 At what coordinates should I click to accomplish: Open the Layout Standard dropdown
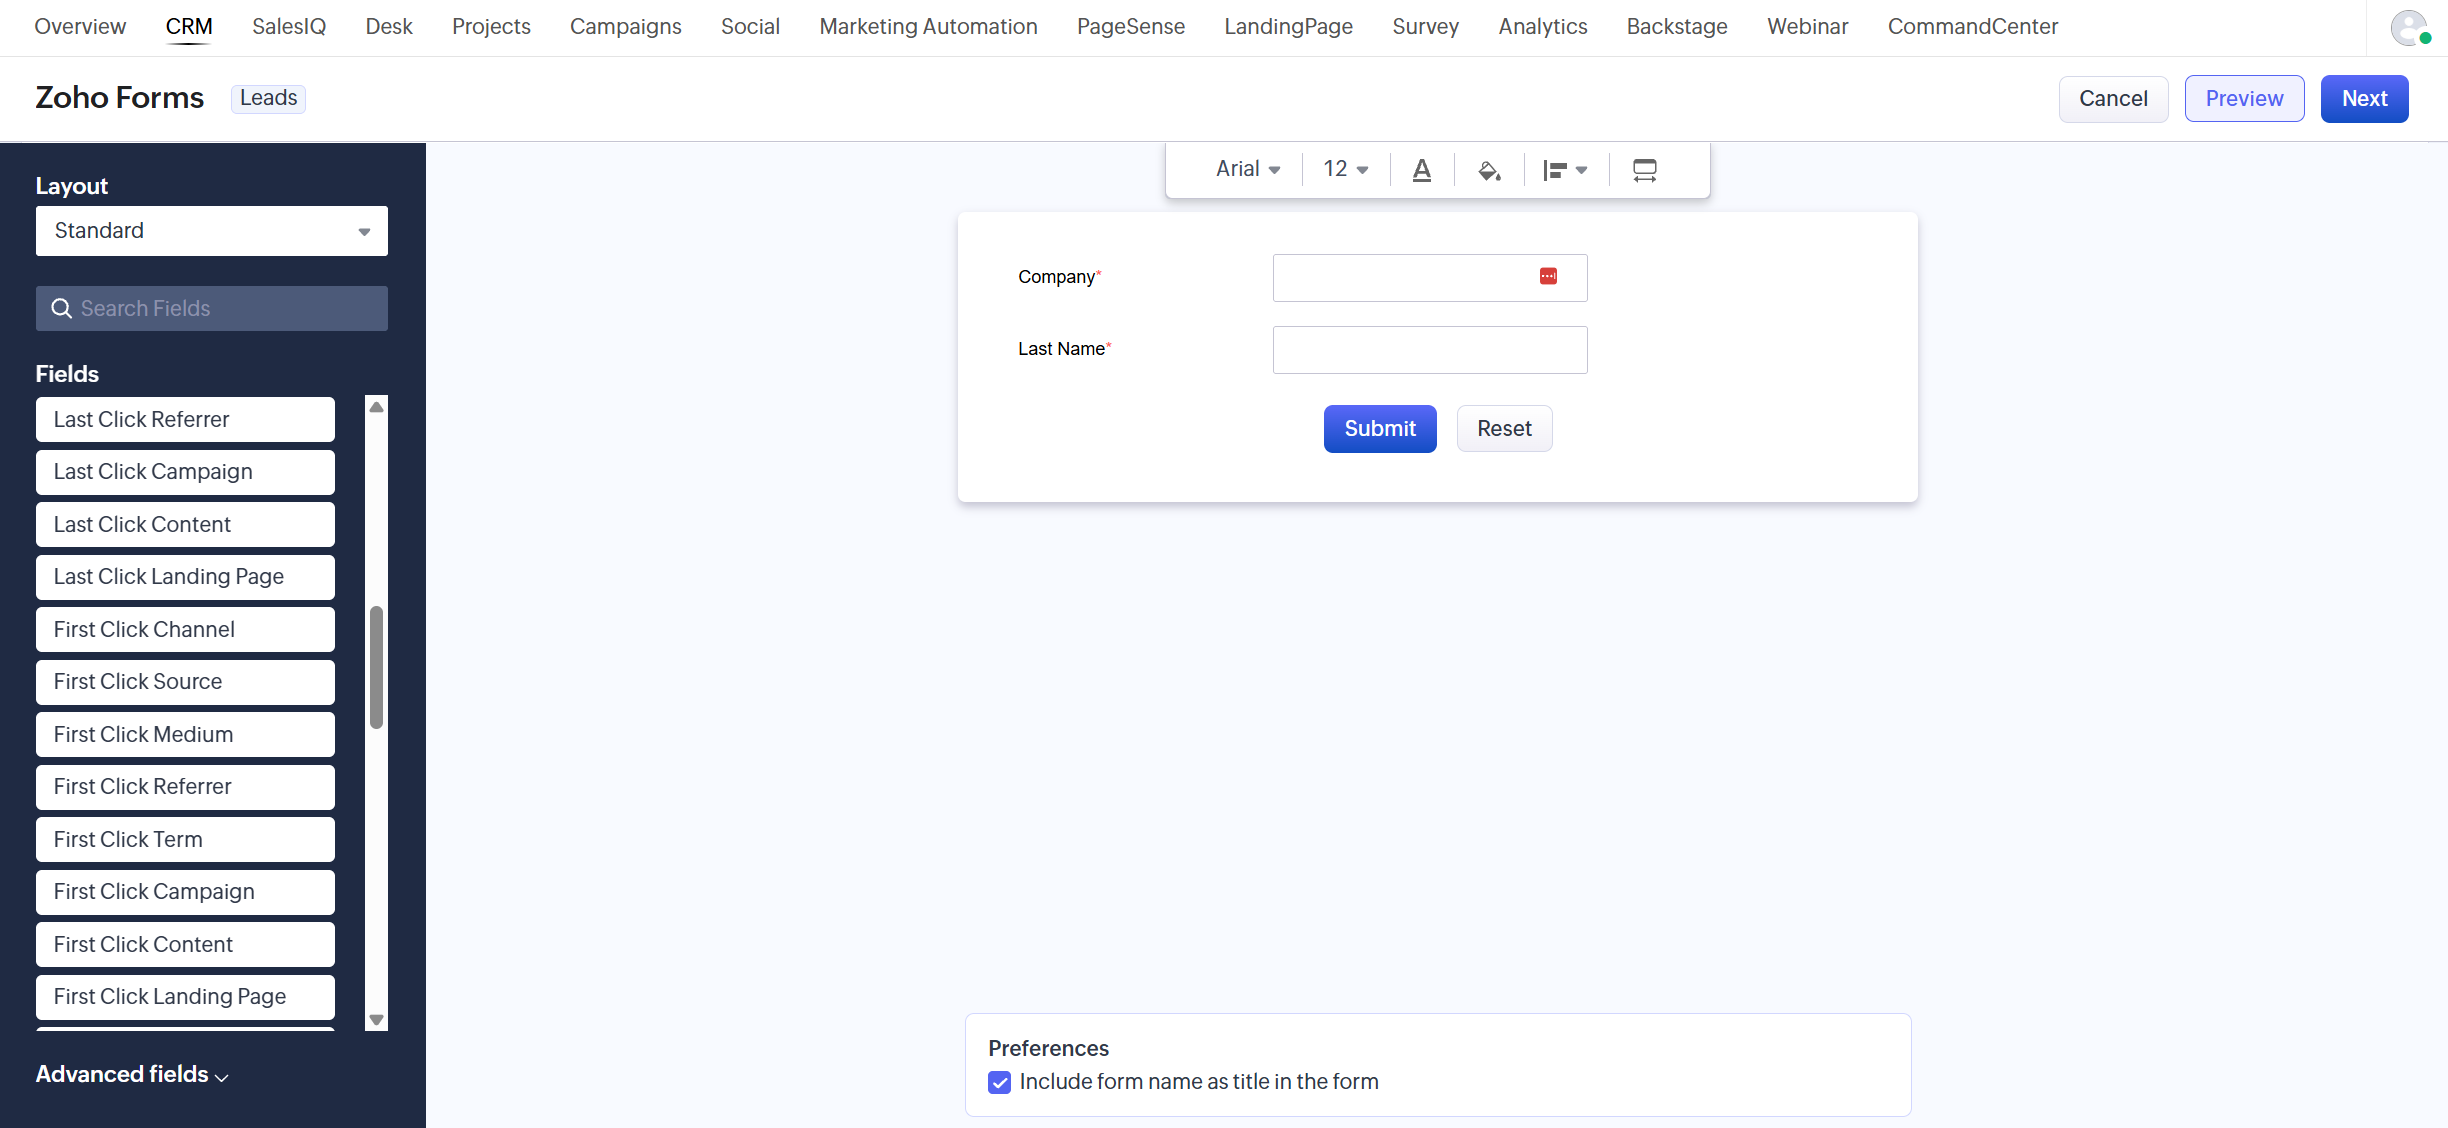point(212,231)
